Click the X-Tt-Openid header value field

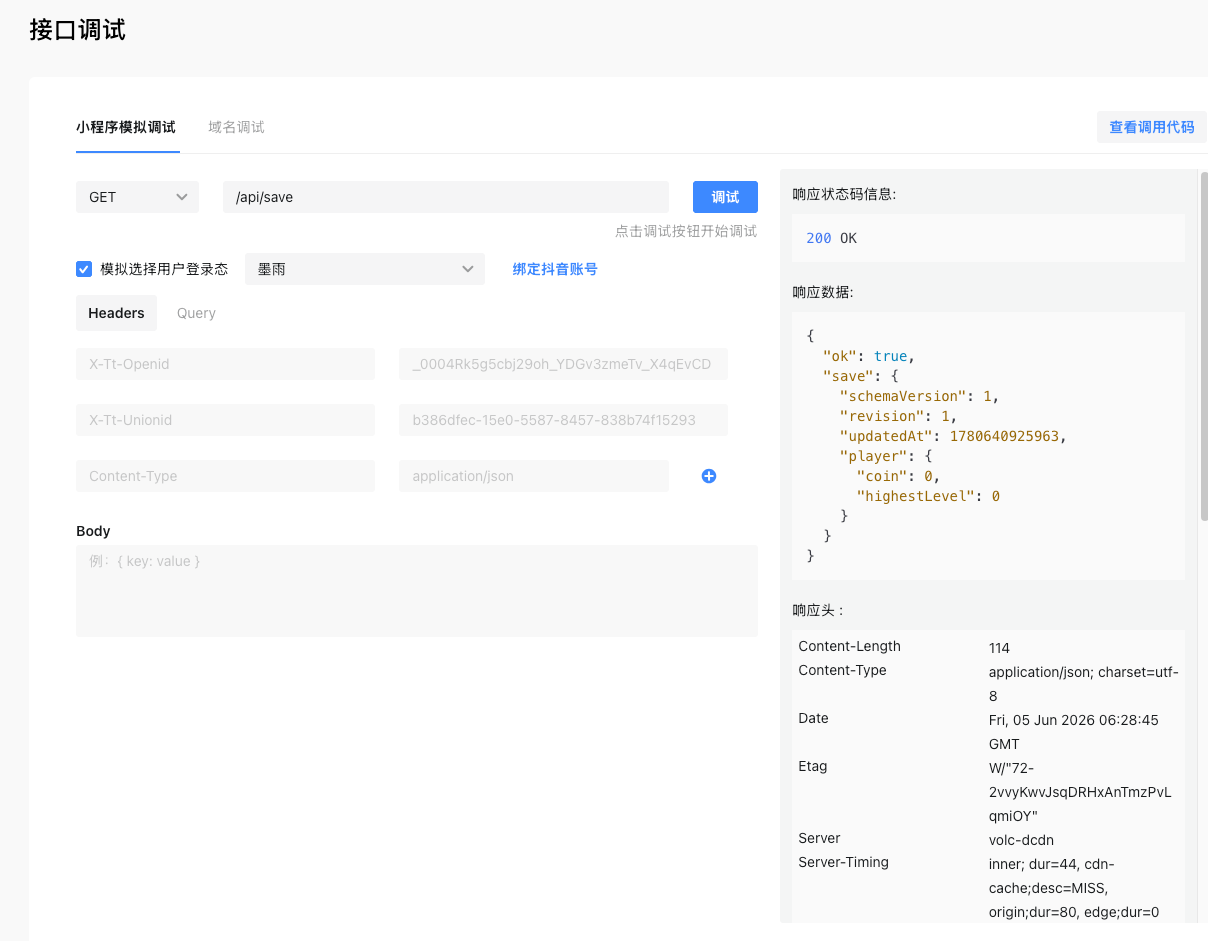[x=563, y=364]
